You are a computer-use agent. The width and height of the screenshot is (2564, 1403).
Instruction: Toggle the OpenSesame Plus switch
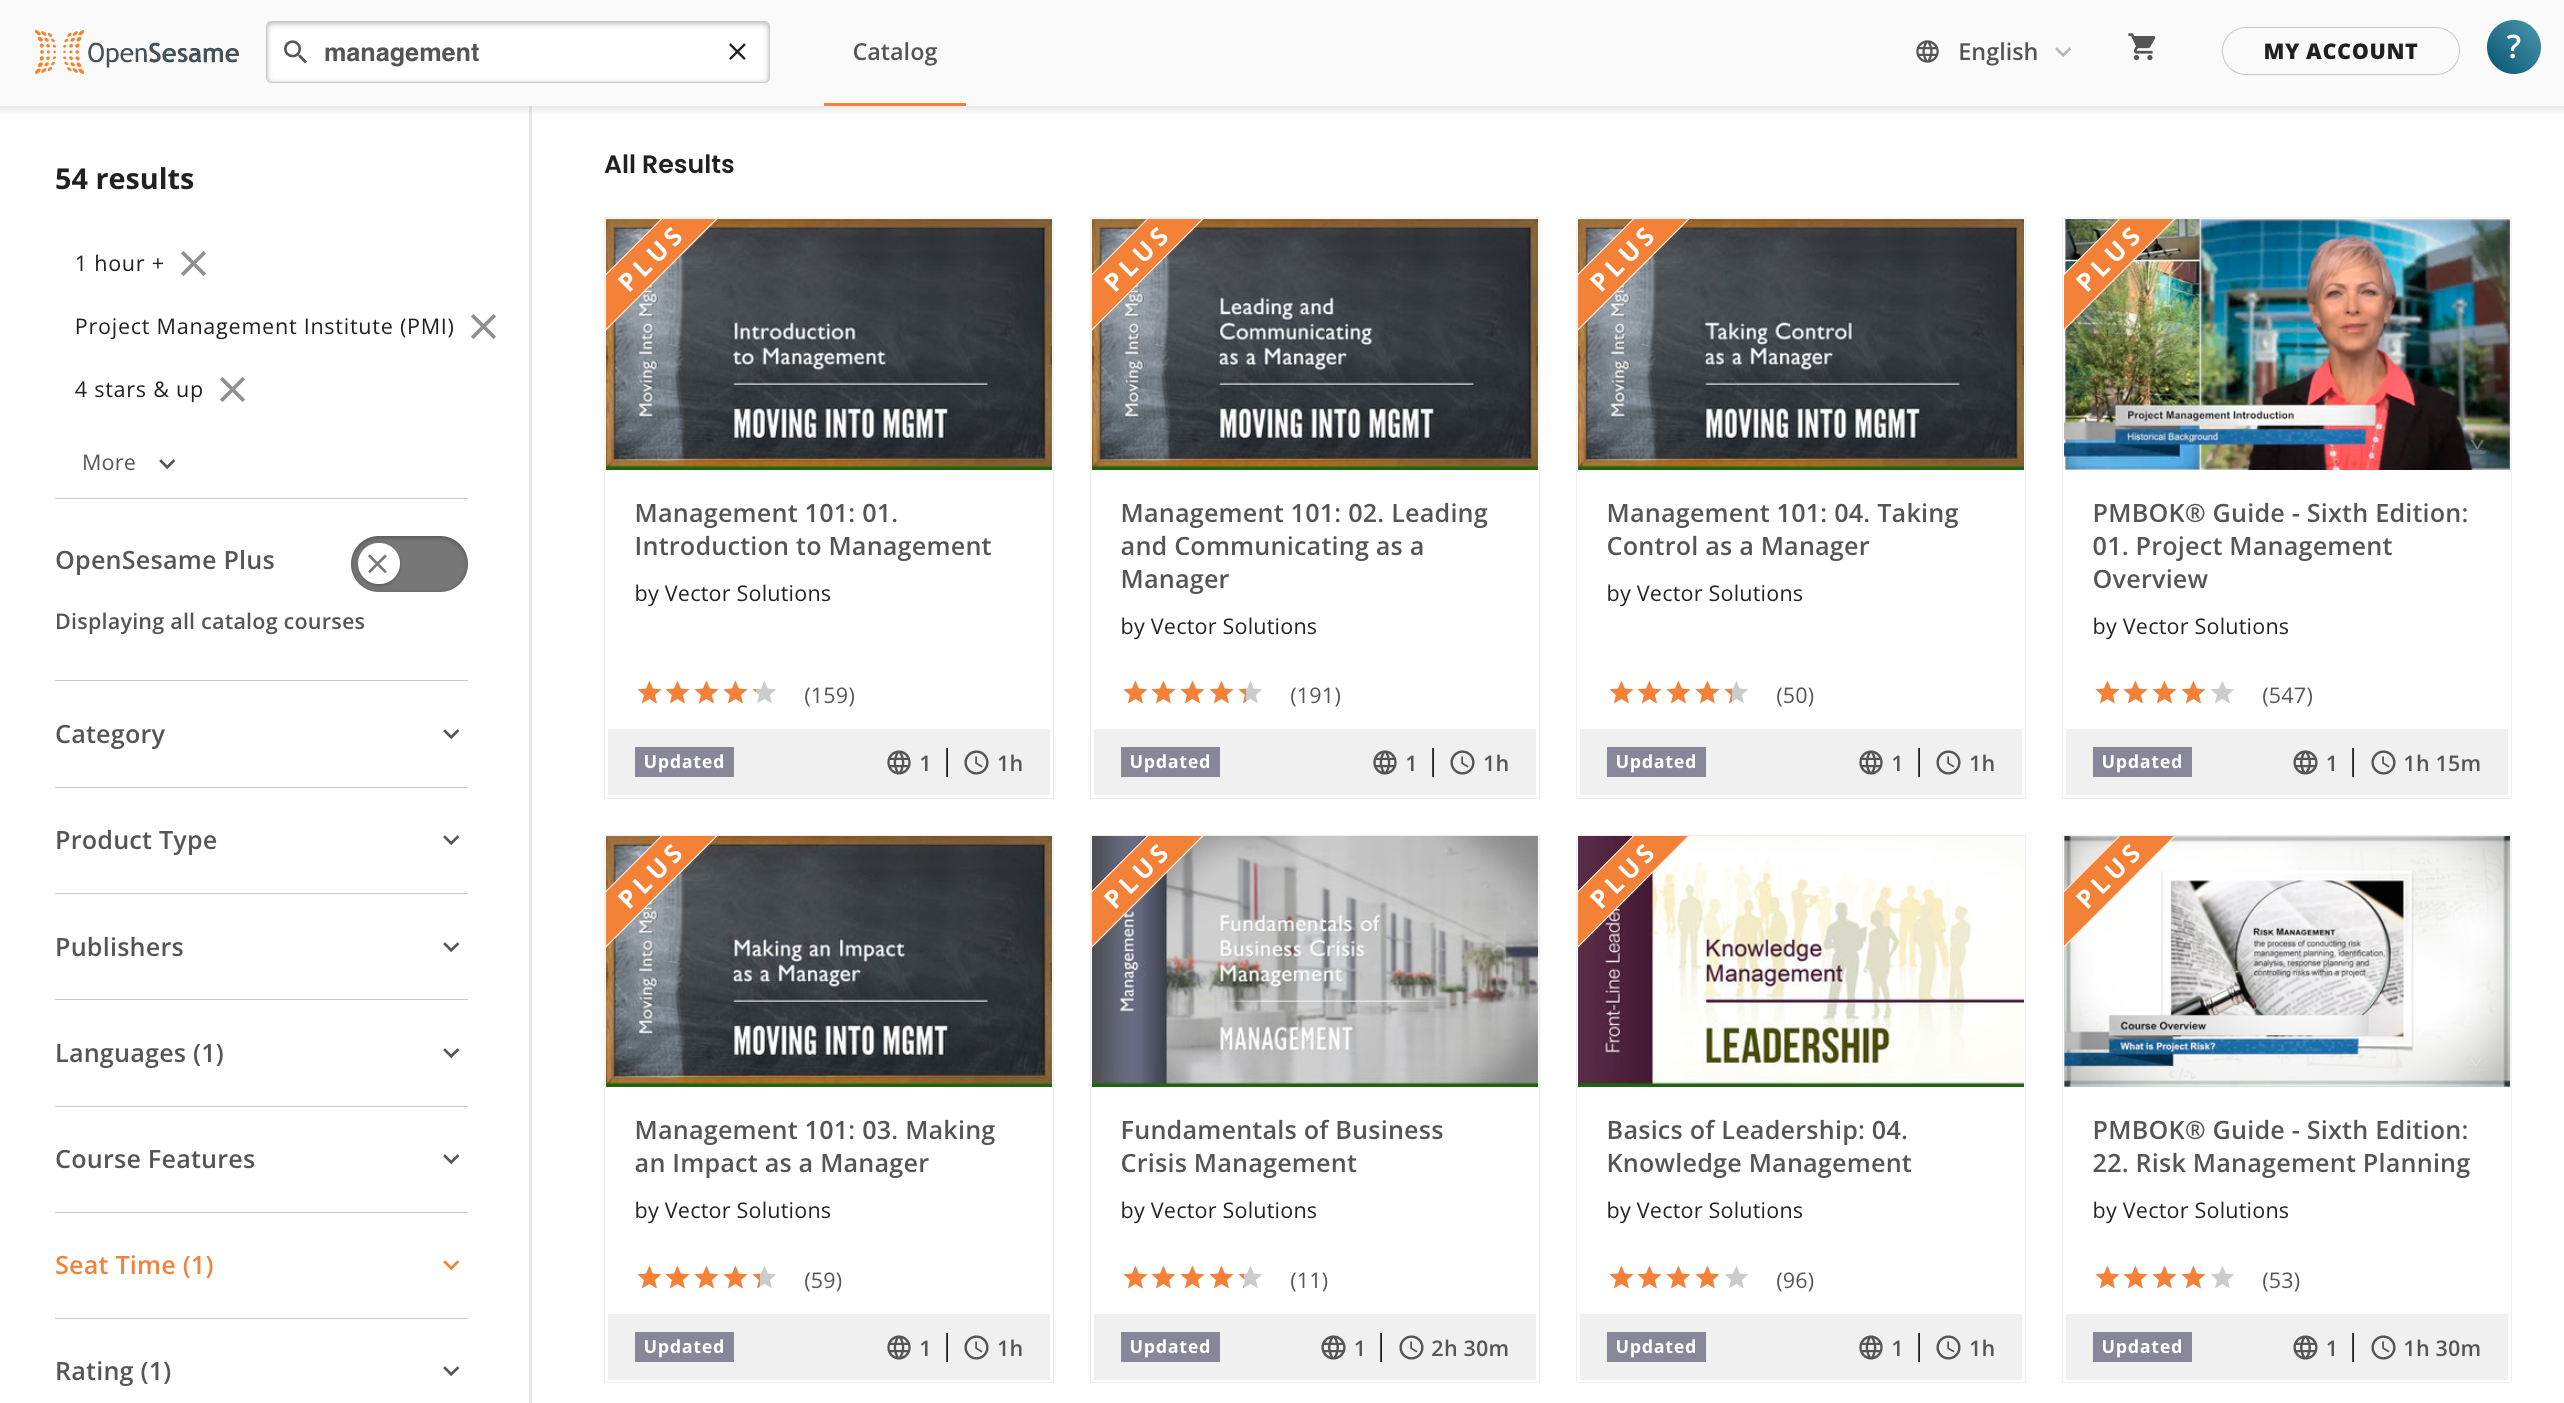click(x=409, y=563)
